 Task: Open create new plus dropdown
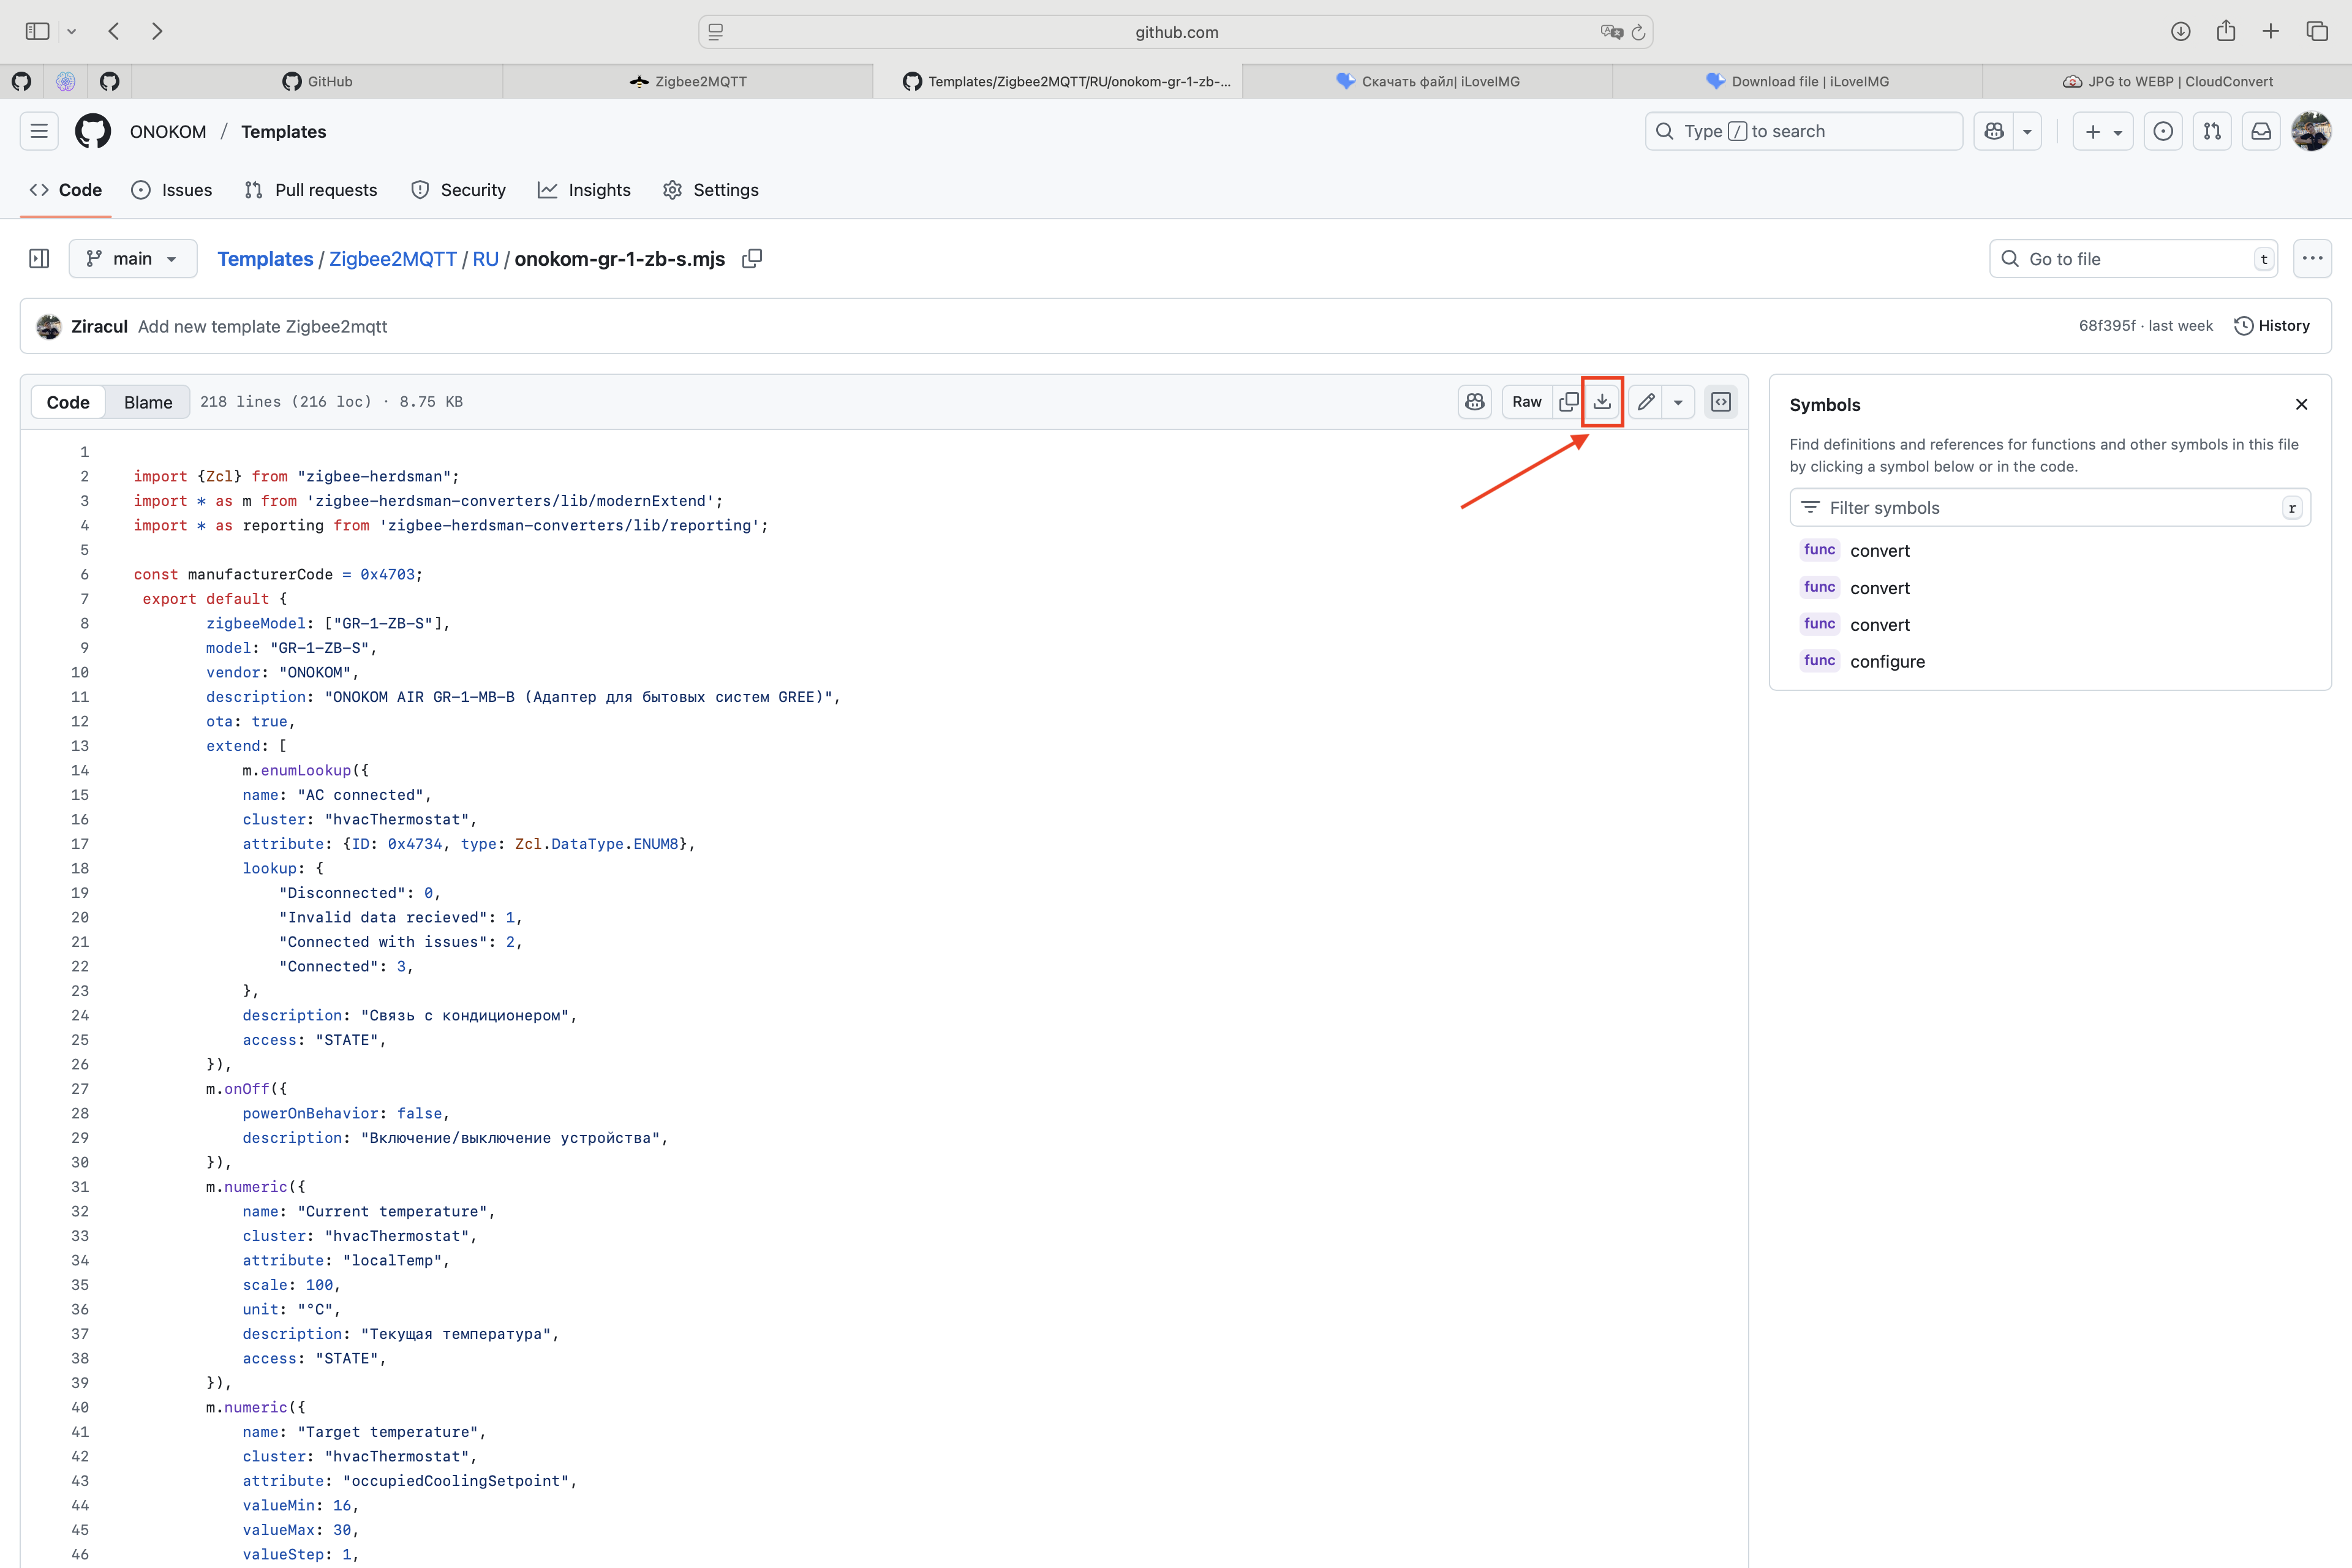pos(2103,131)
